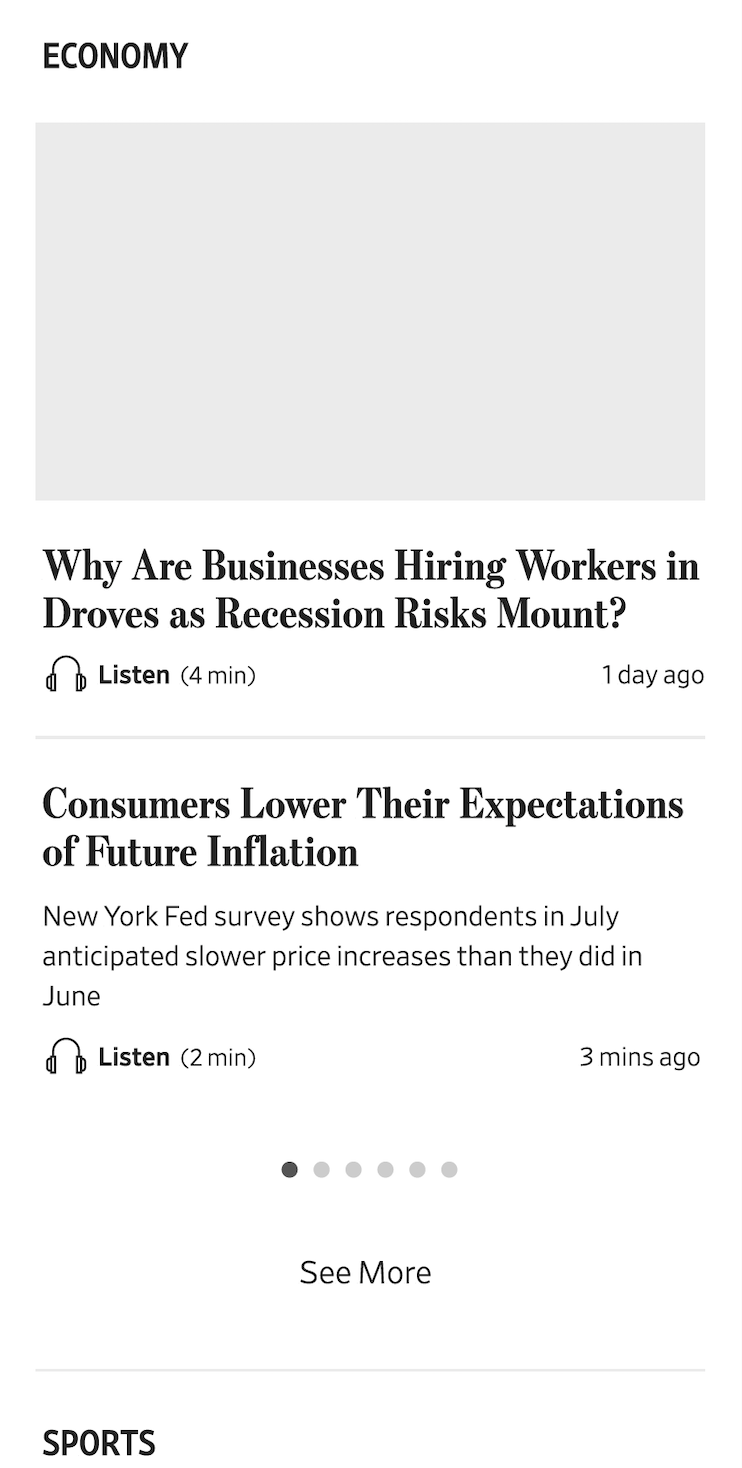
Task: Click the 'Listen' label for 2 min article
Action: point(134,1057)
